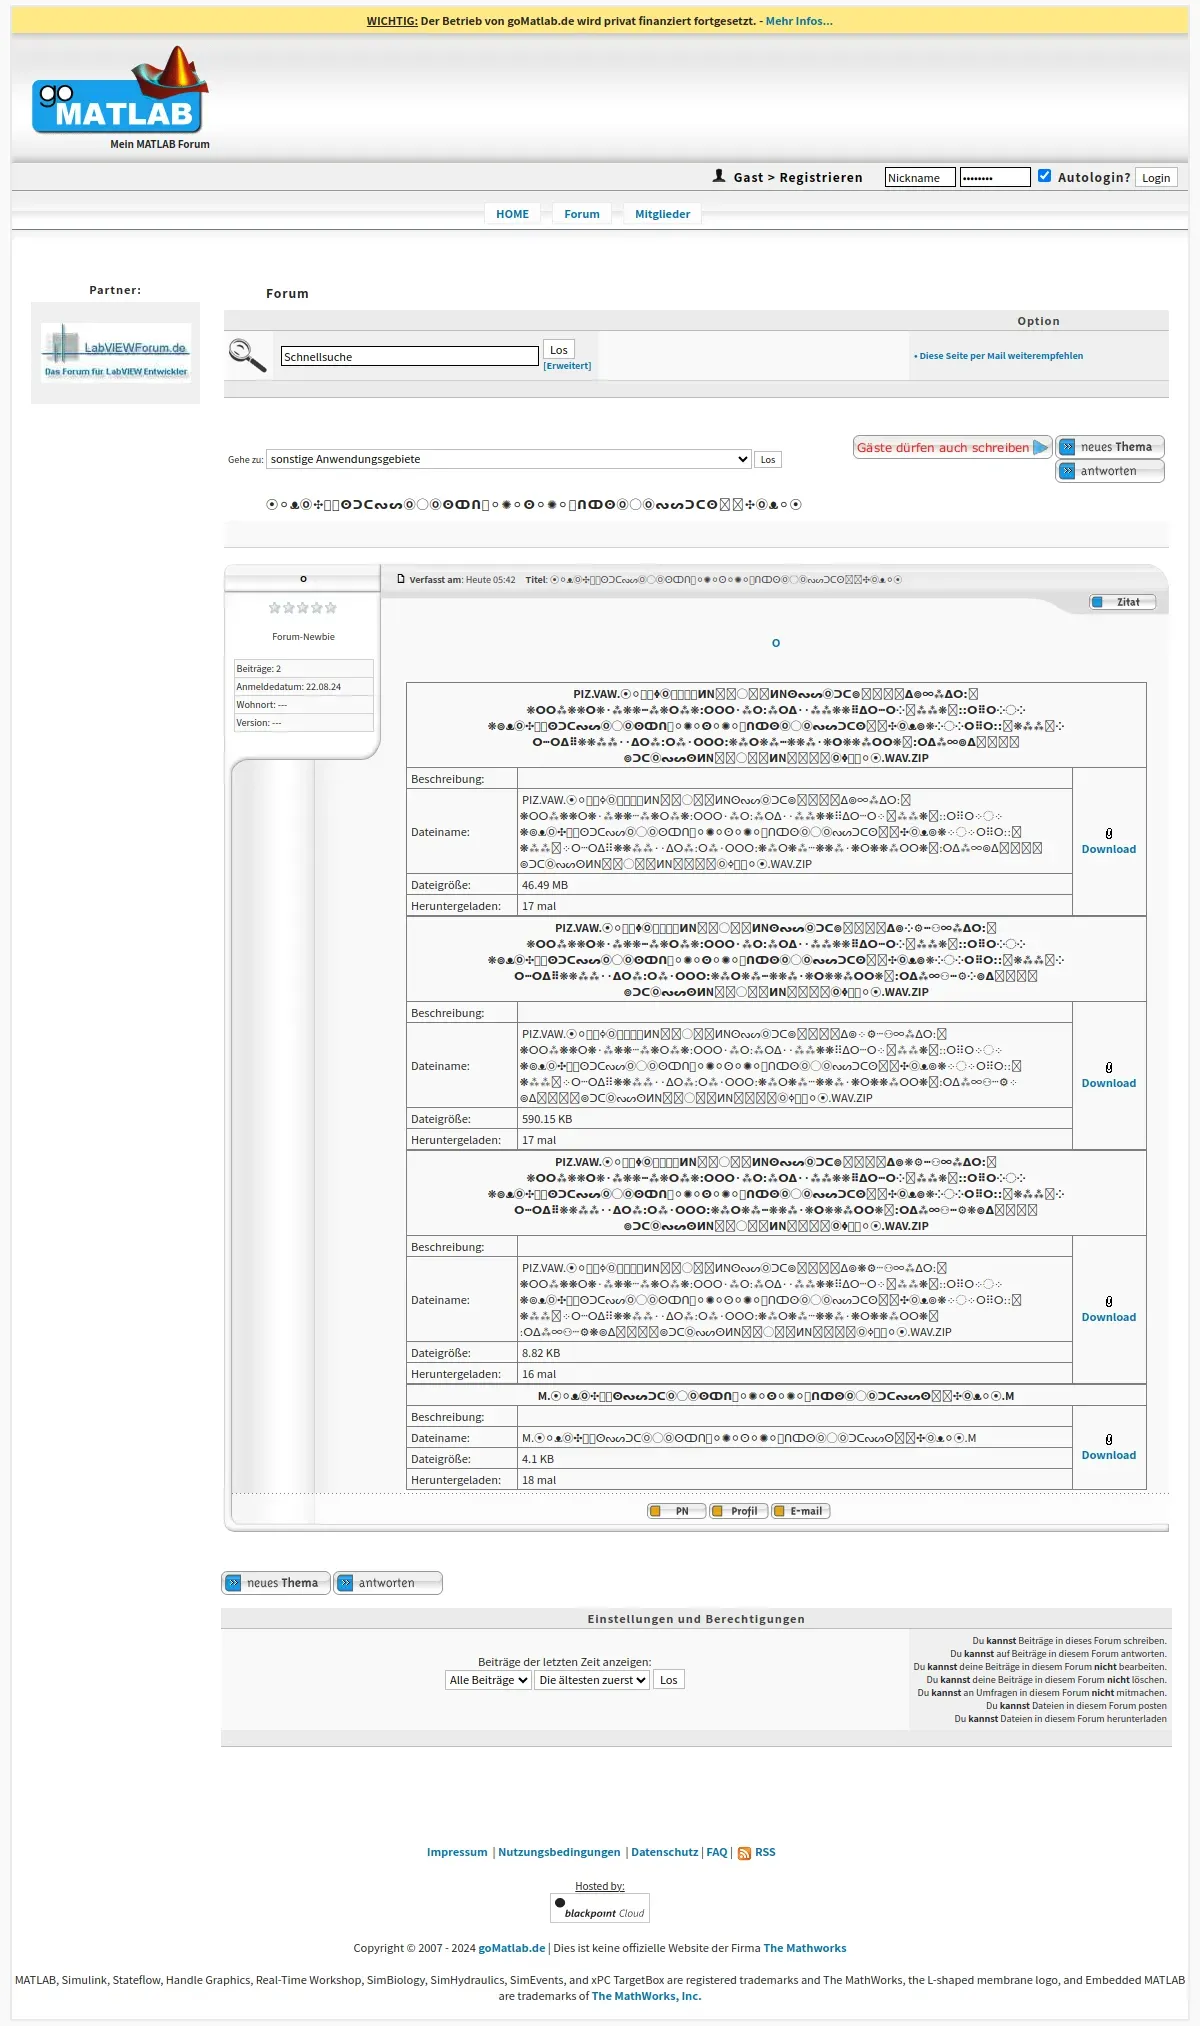Image resolution: width=1200 pixels, height=2026 pixels.
Task: Open the Impressum link
Action: [457, 1852]
